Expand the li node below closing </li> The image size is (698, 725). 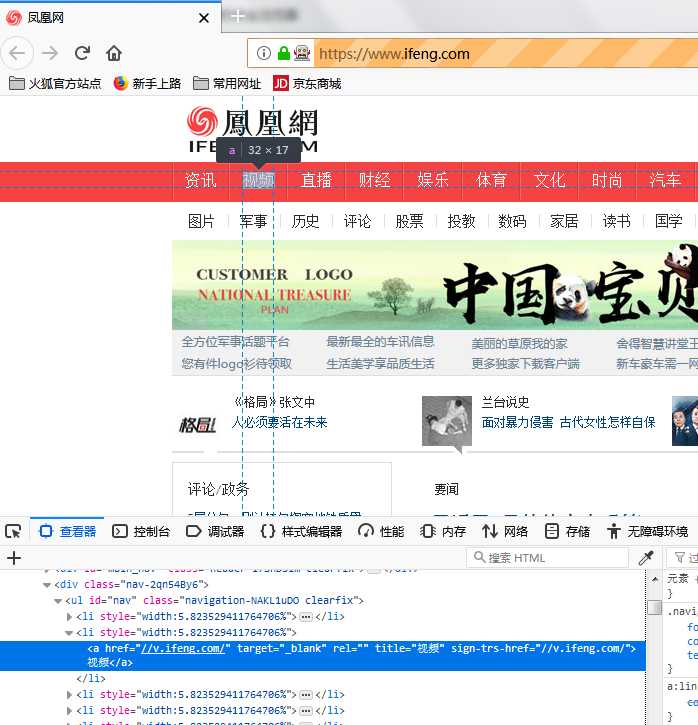pos(69,695)
